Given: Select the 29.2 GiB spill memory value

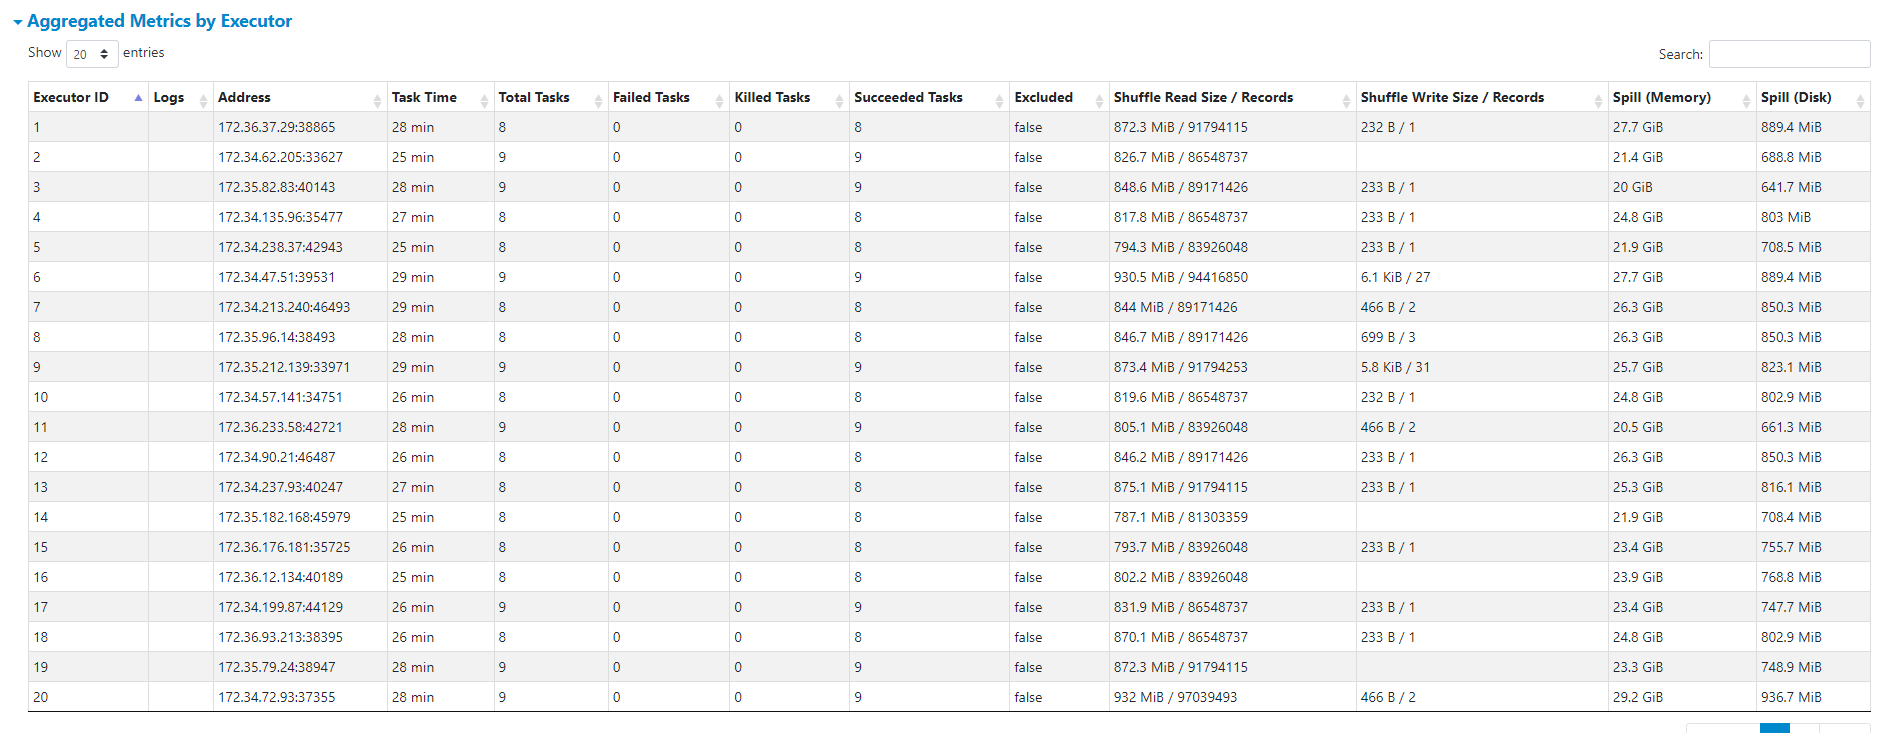Looking at the screenshot, I should point(1638,697).
